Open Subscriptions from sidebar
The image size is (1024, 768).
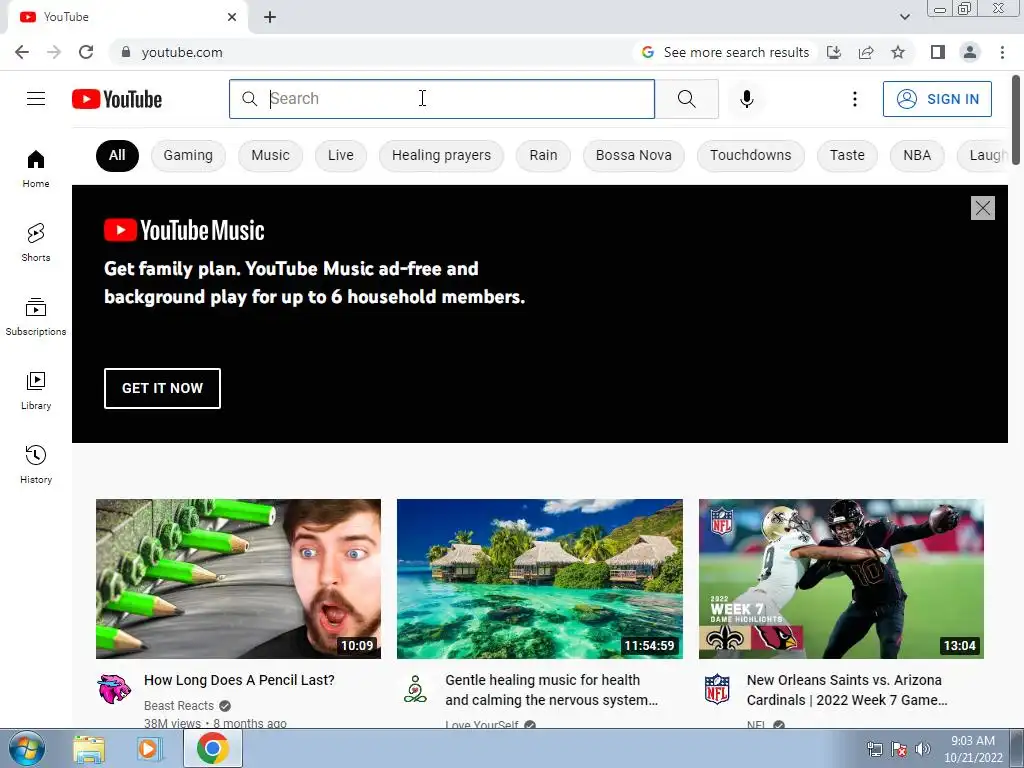coord(36,316)
